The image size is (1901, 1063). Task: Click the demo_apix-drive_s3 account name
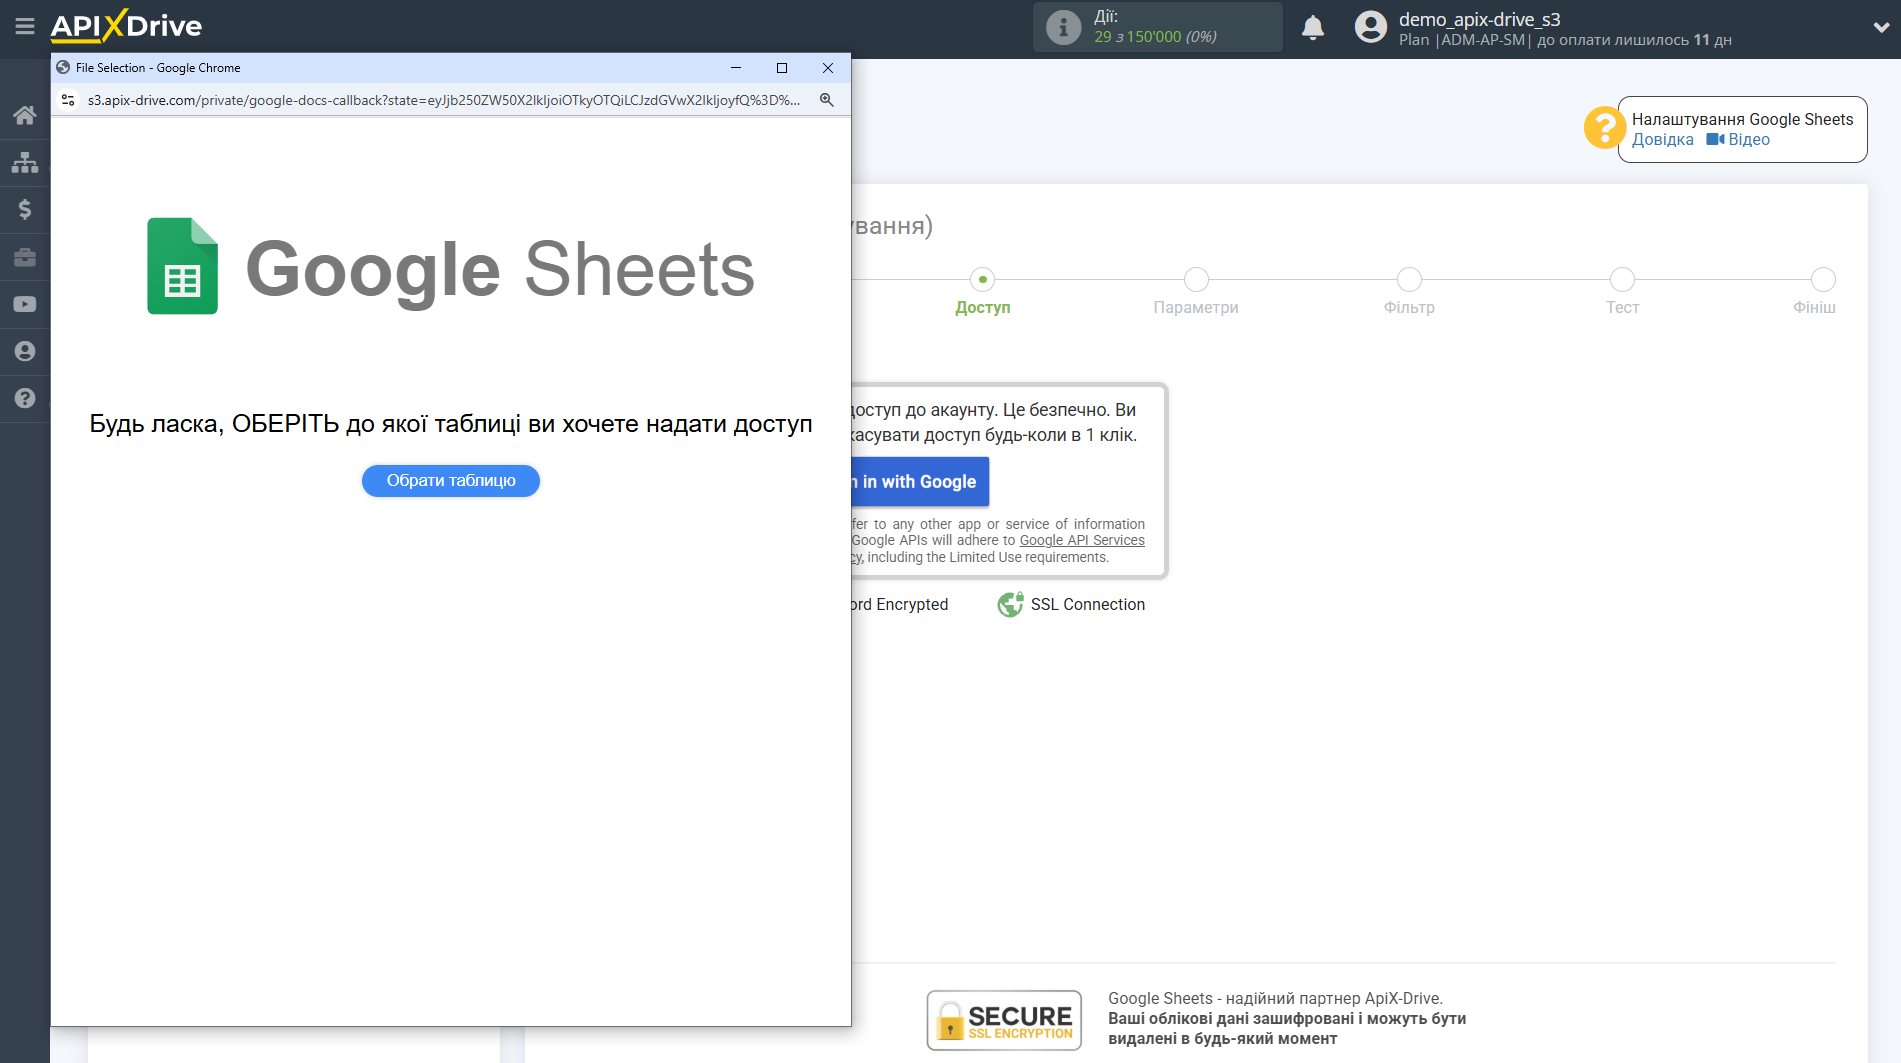click(1479, 19)
